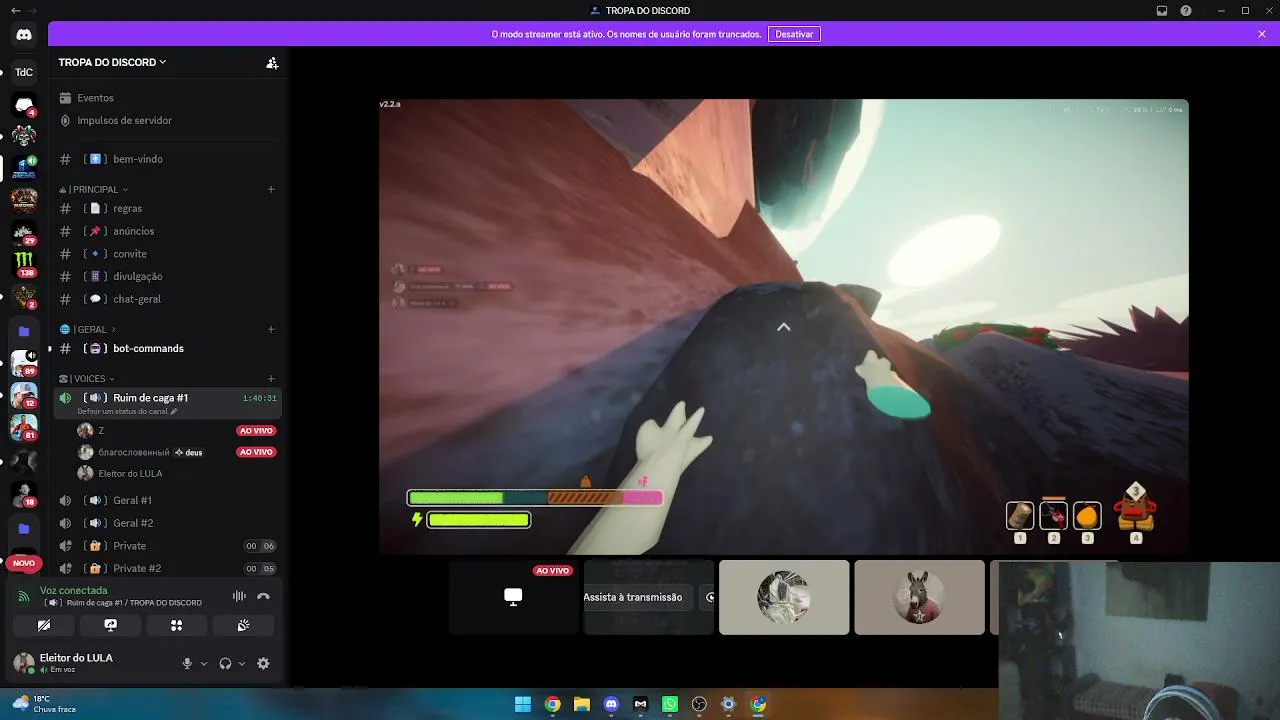Go back using the title bar arrow
This screenshot has height=720, width=1280.
click(x=15, y=11)
